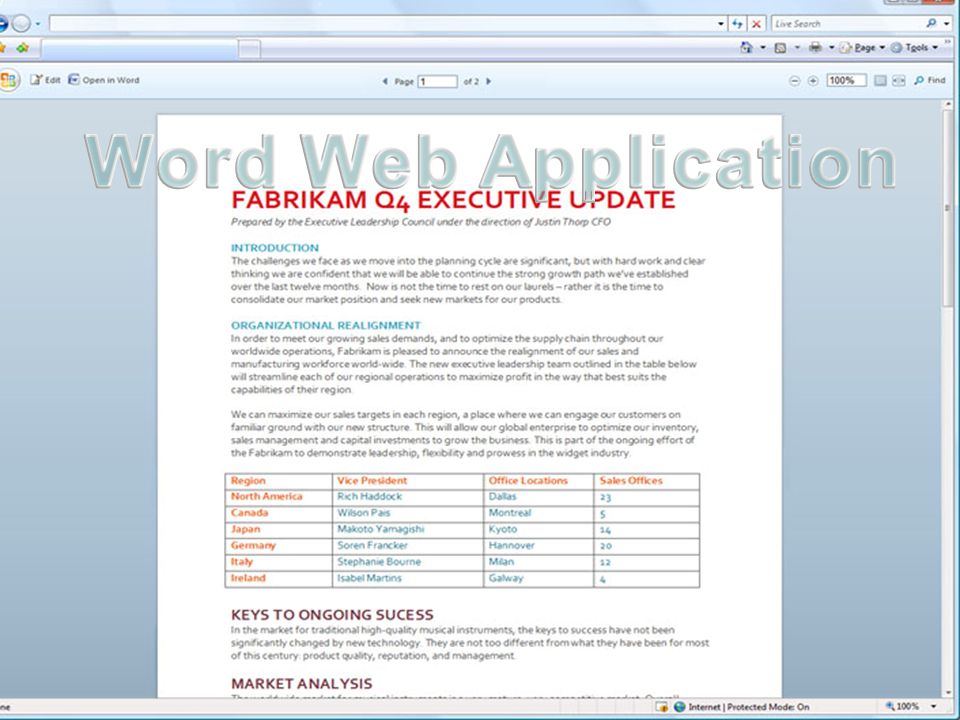Click the zoom in plus icon

point(812,81)
